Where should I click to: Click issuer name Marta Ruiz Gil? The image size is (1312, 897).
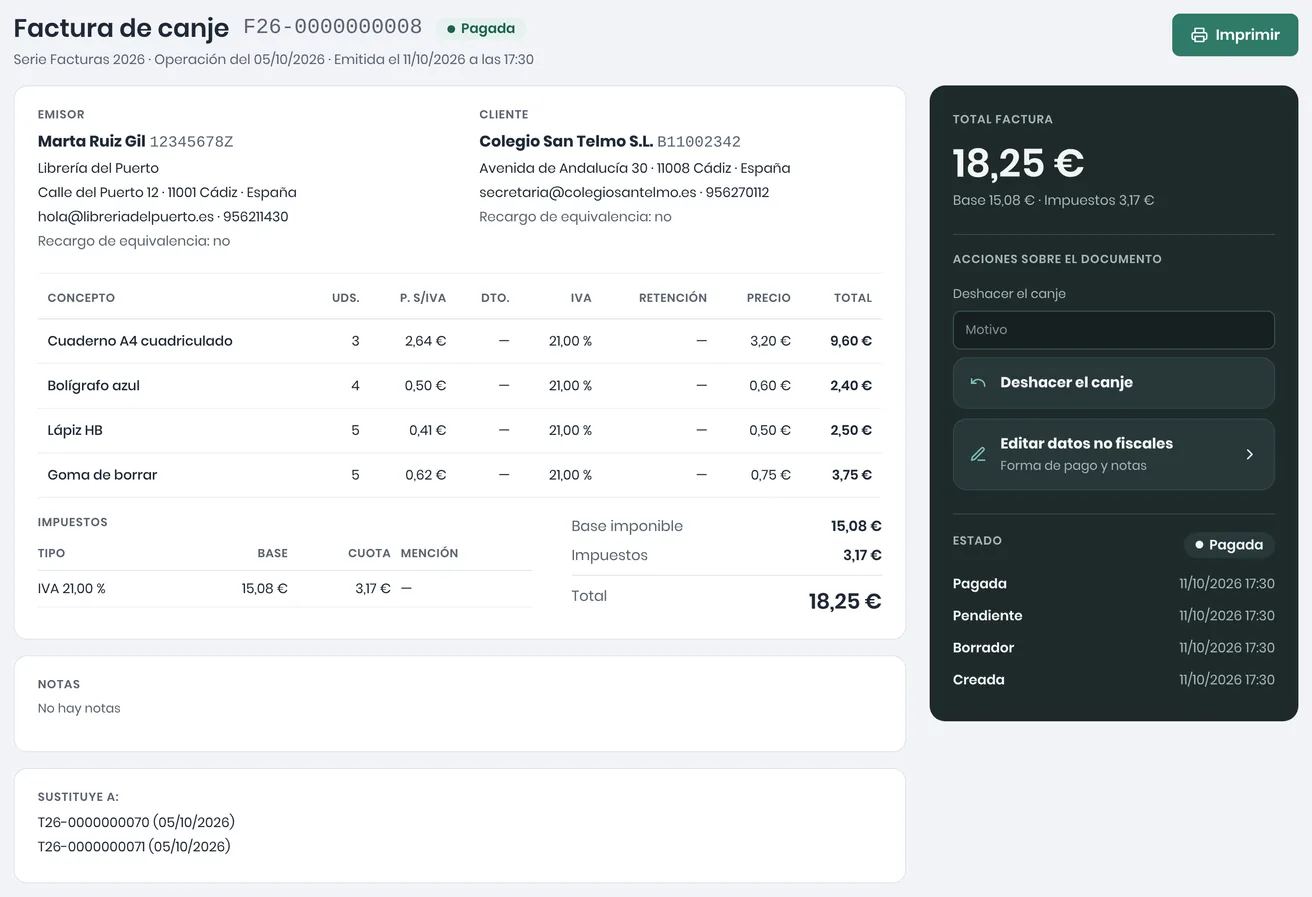92,142
